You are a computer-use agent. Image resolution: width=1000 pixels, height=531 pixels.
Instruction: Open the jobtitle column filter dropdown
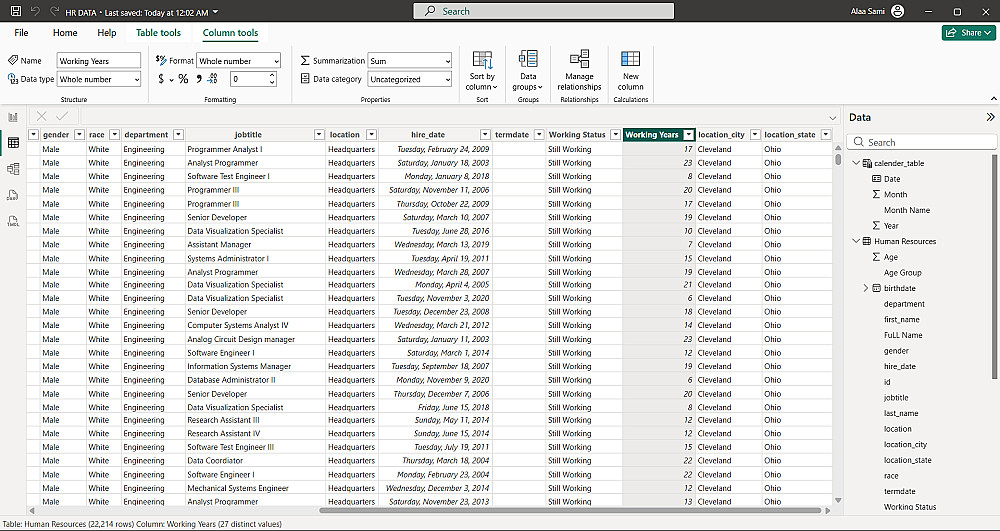click(319, 135)
